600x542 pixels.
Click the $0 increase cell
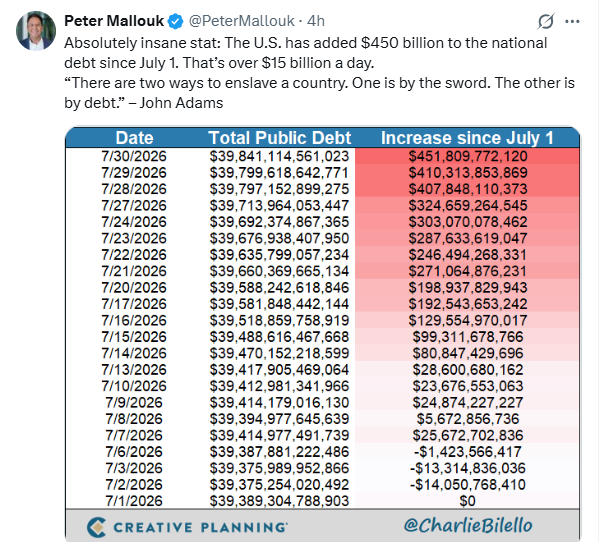[468, 501]
